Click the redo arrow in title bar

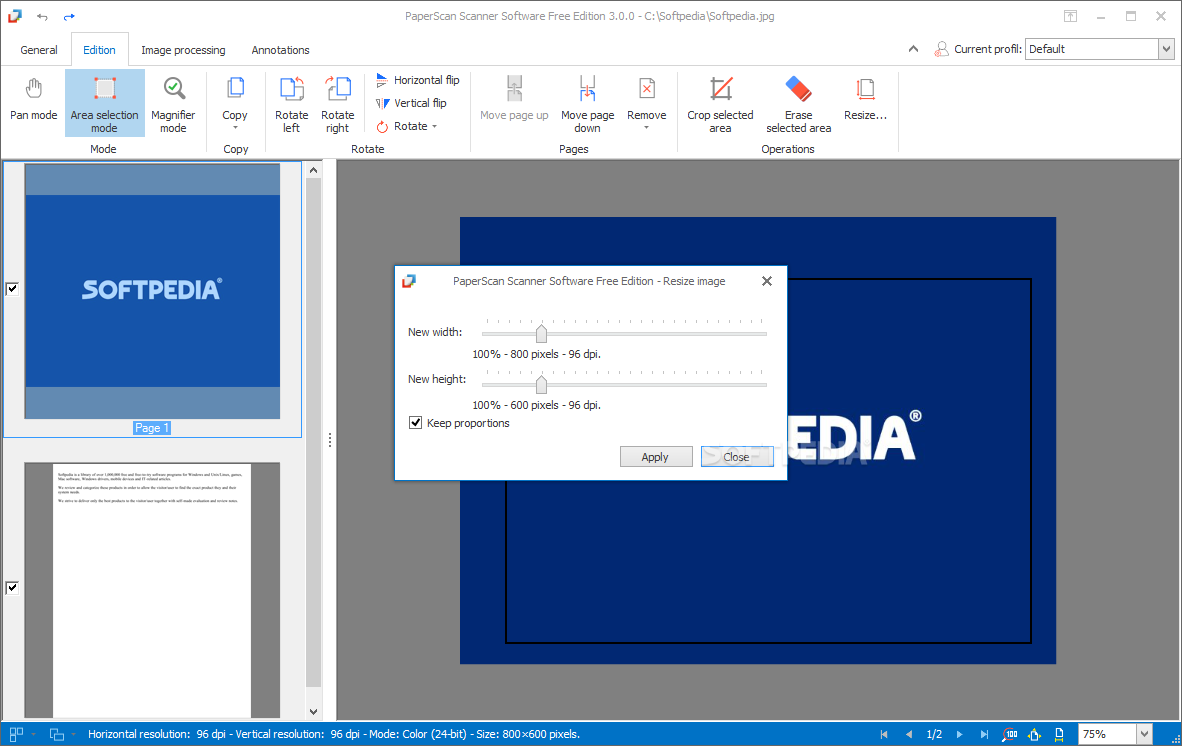[x=69, y=17]
